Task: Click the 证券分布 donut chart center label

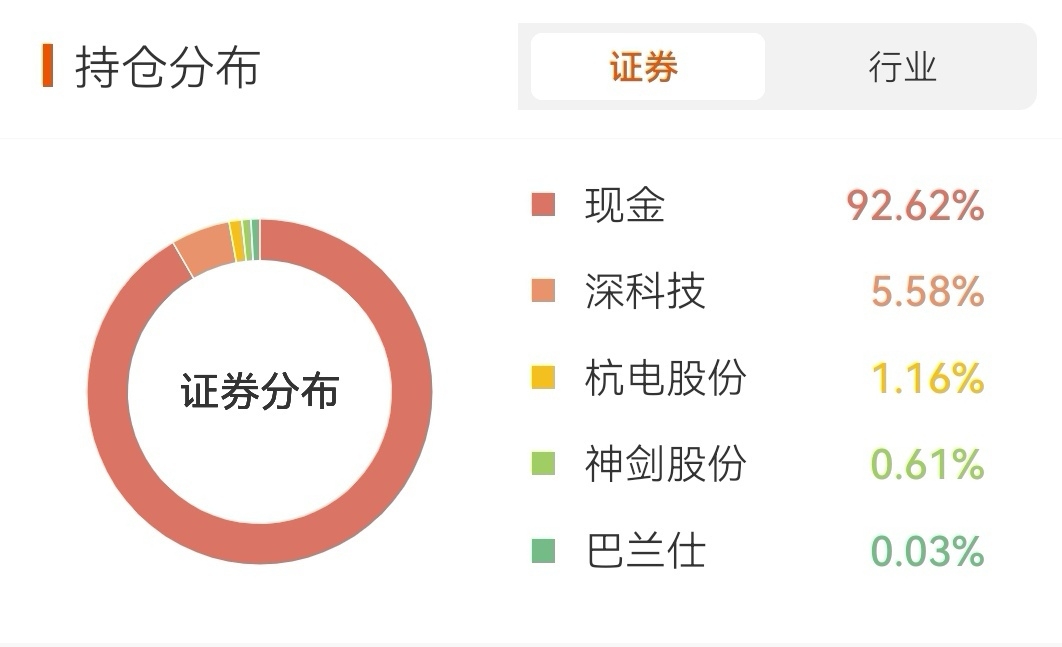Action: (x=259, y=391)
